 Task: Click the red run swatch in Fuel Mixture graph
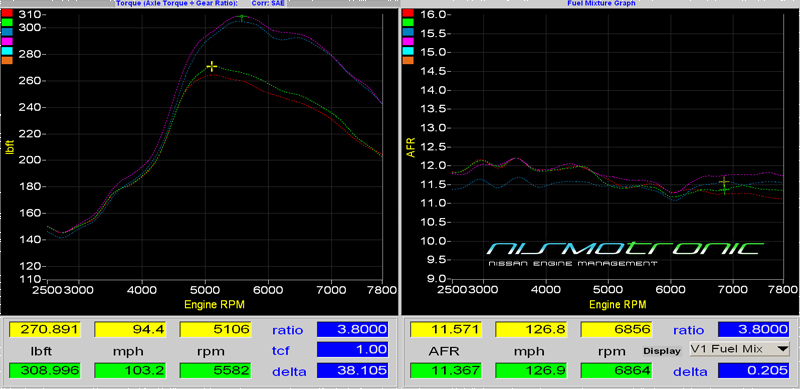pyautogui.click(x=408, y=13)
